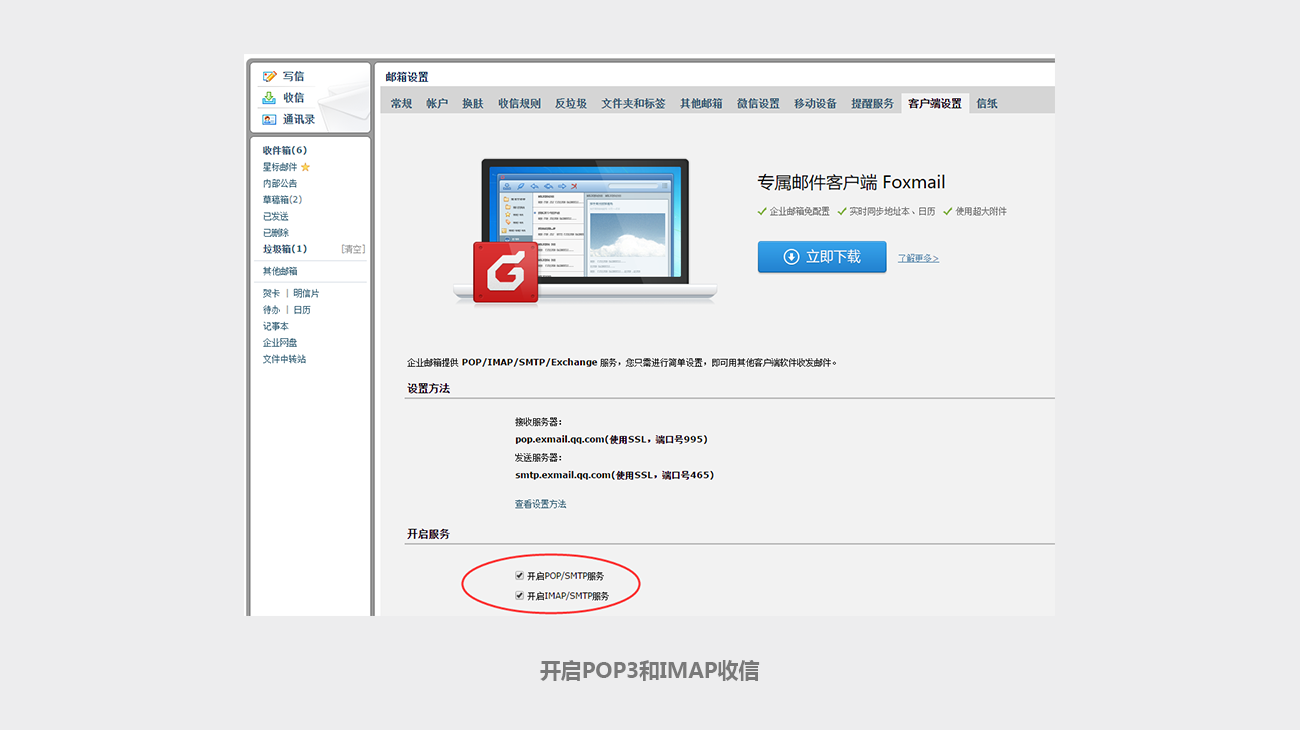The width and height of the screenshot is (1300, 730).
Task: Switch to the 换肤 tab
Action: click(473, 103)
